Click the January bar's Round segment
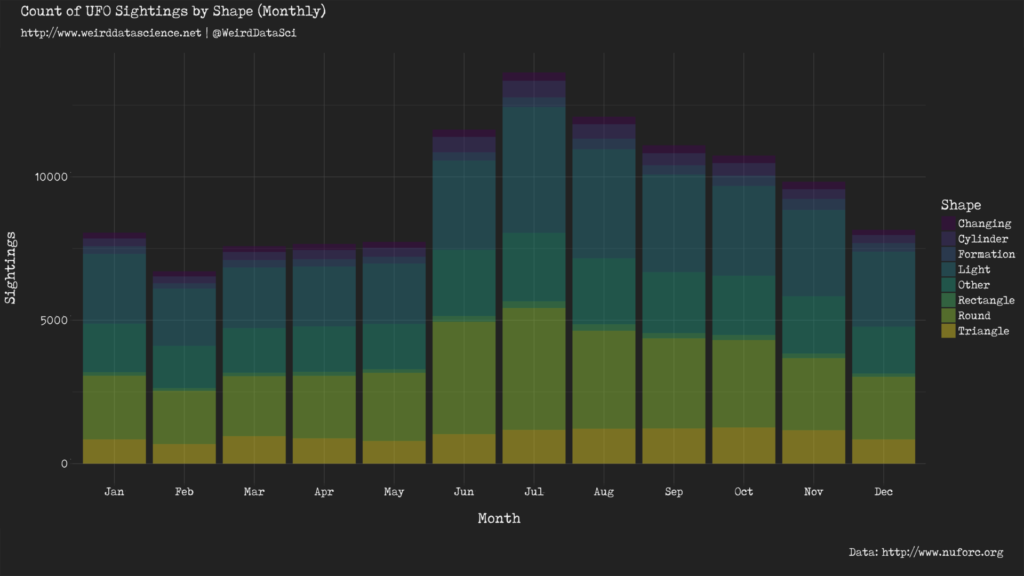1024x576 pixels. [x=114, y=408]
